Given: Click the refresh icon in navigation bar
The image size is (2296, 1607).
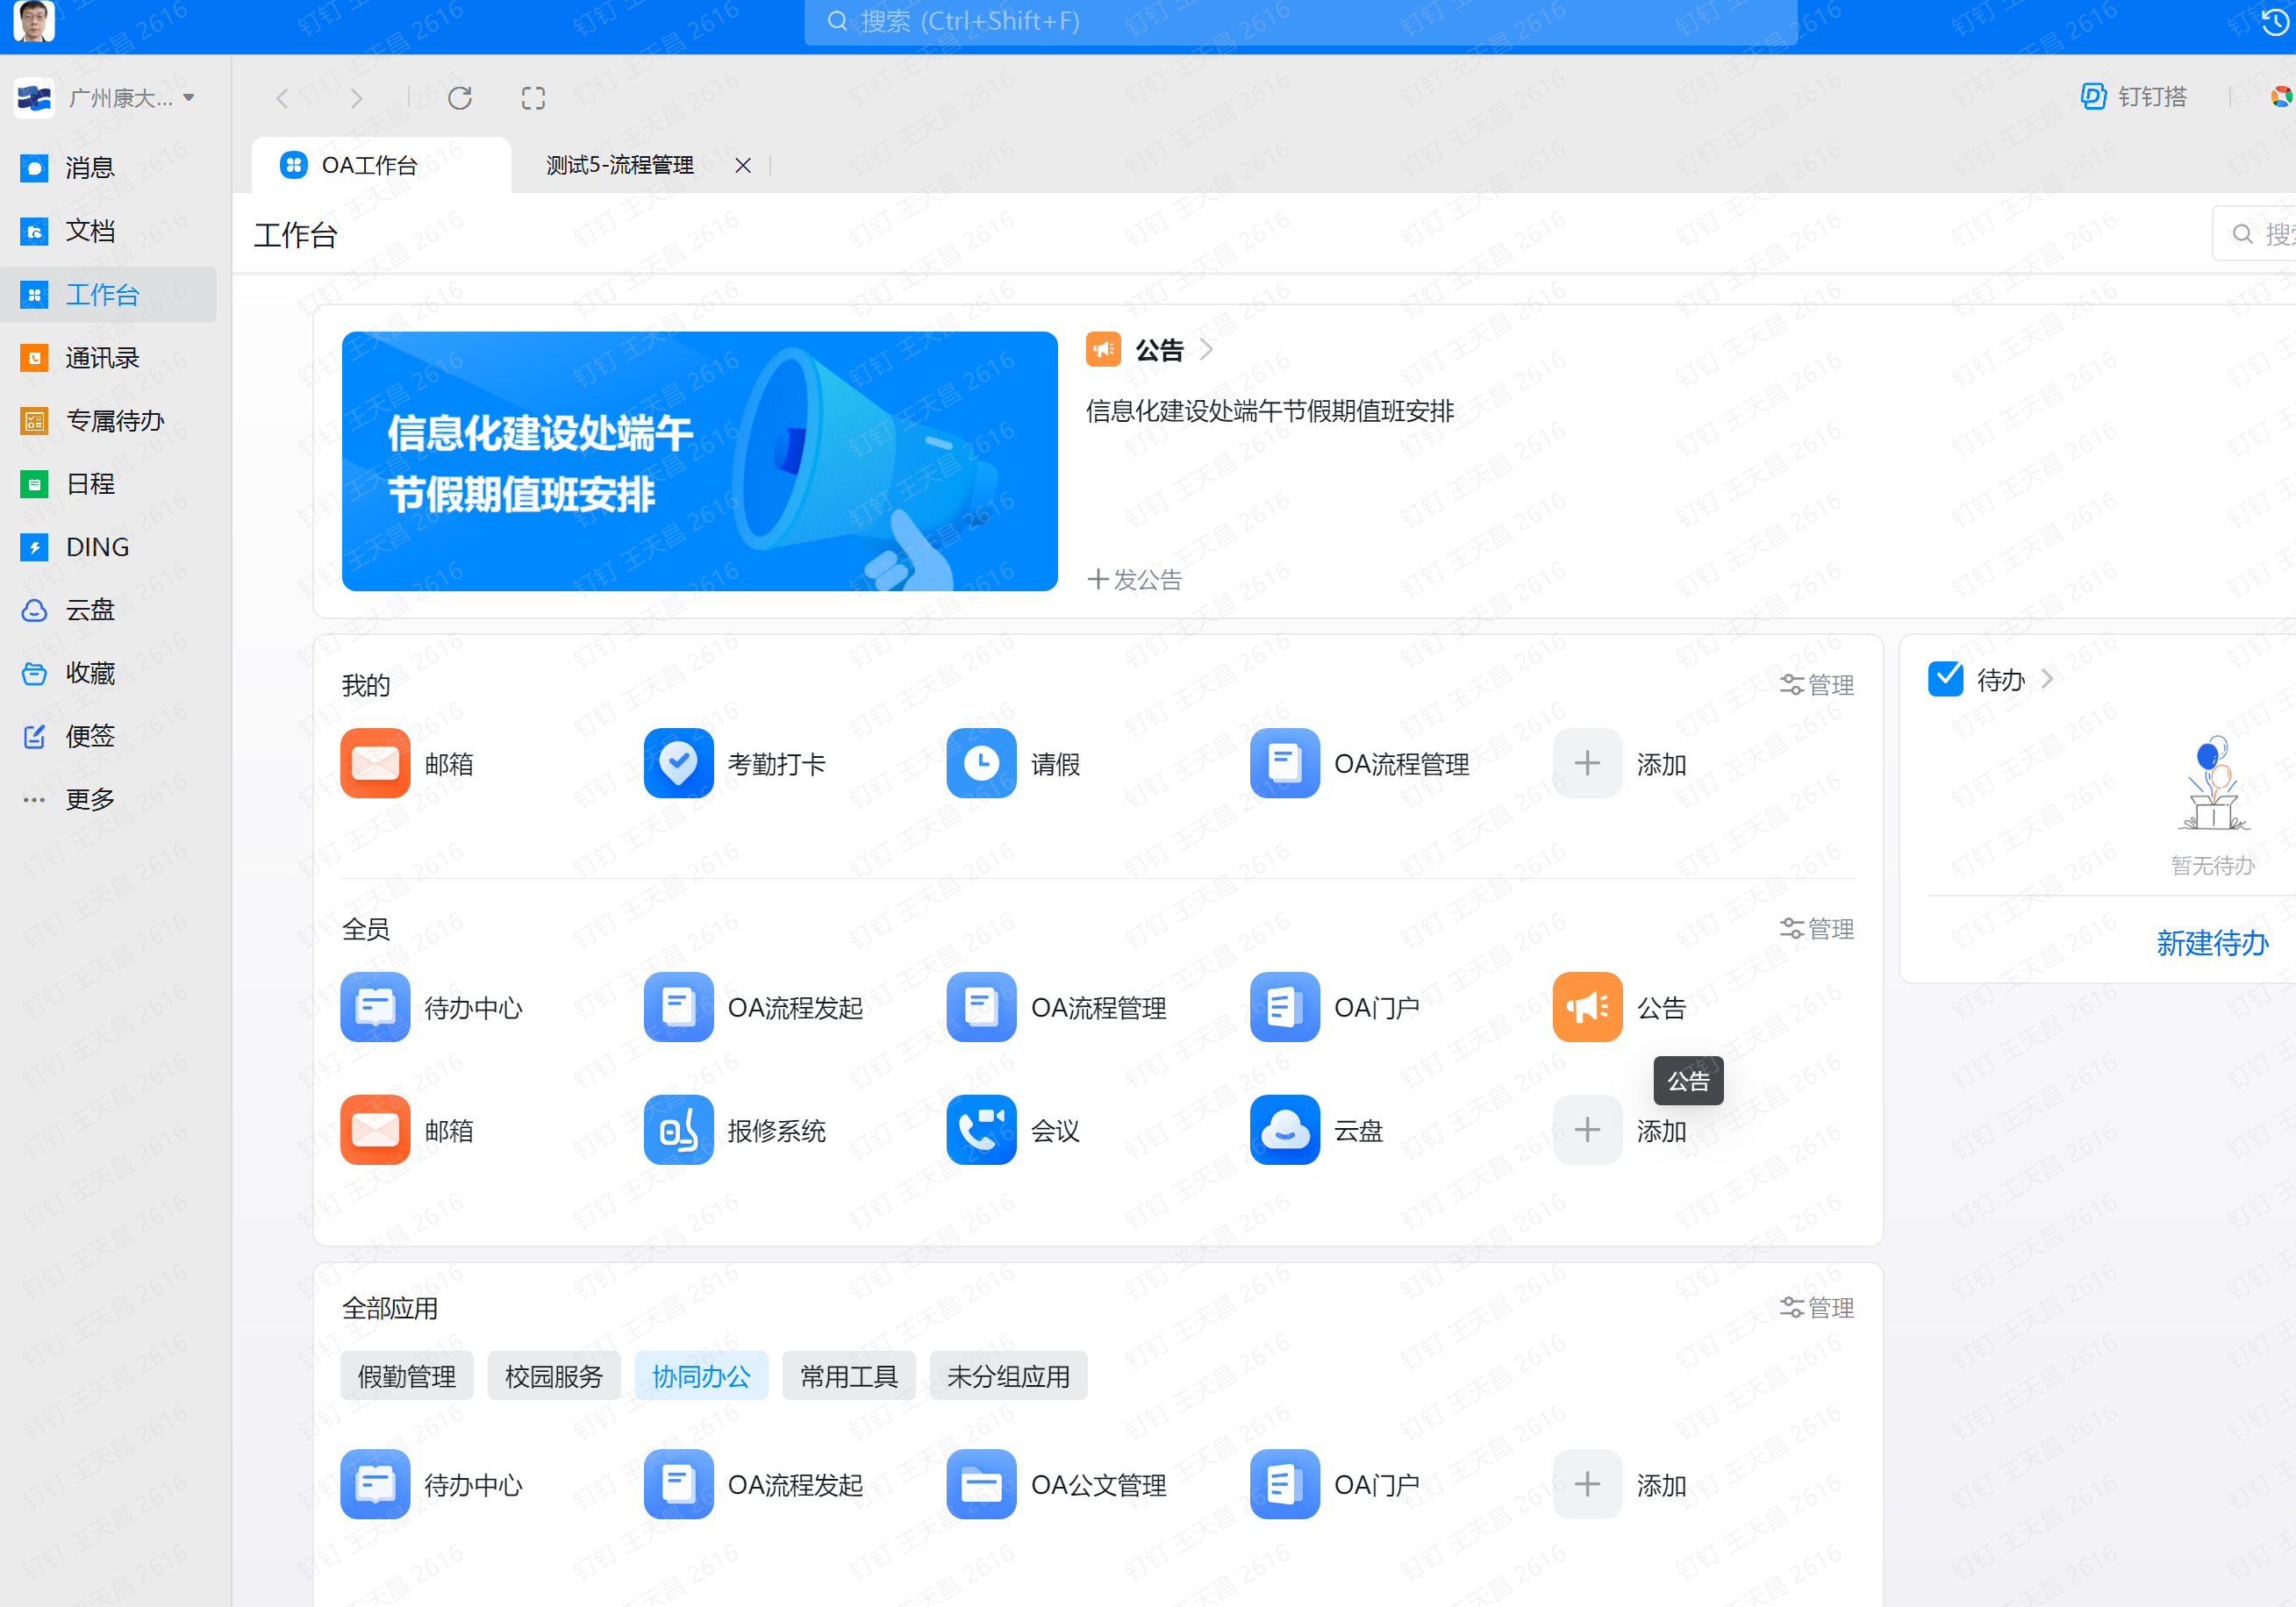Looking at the screenshot, I should 460,98.
